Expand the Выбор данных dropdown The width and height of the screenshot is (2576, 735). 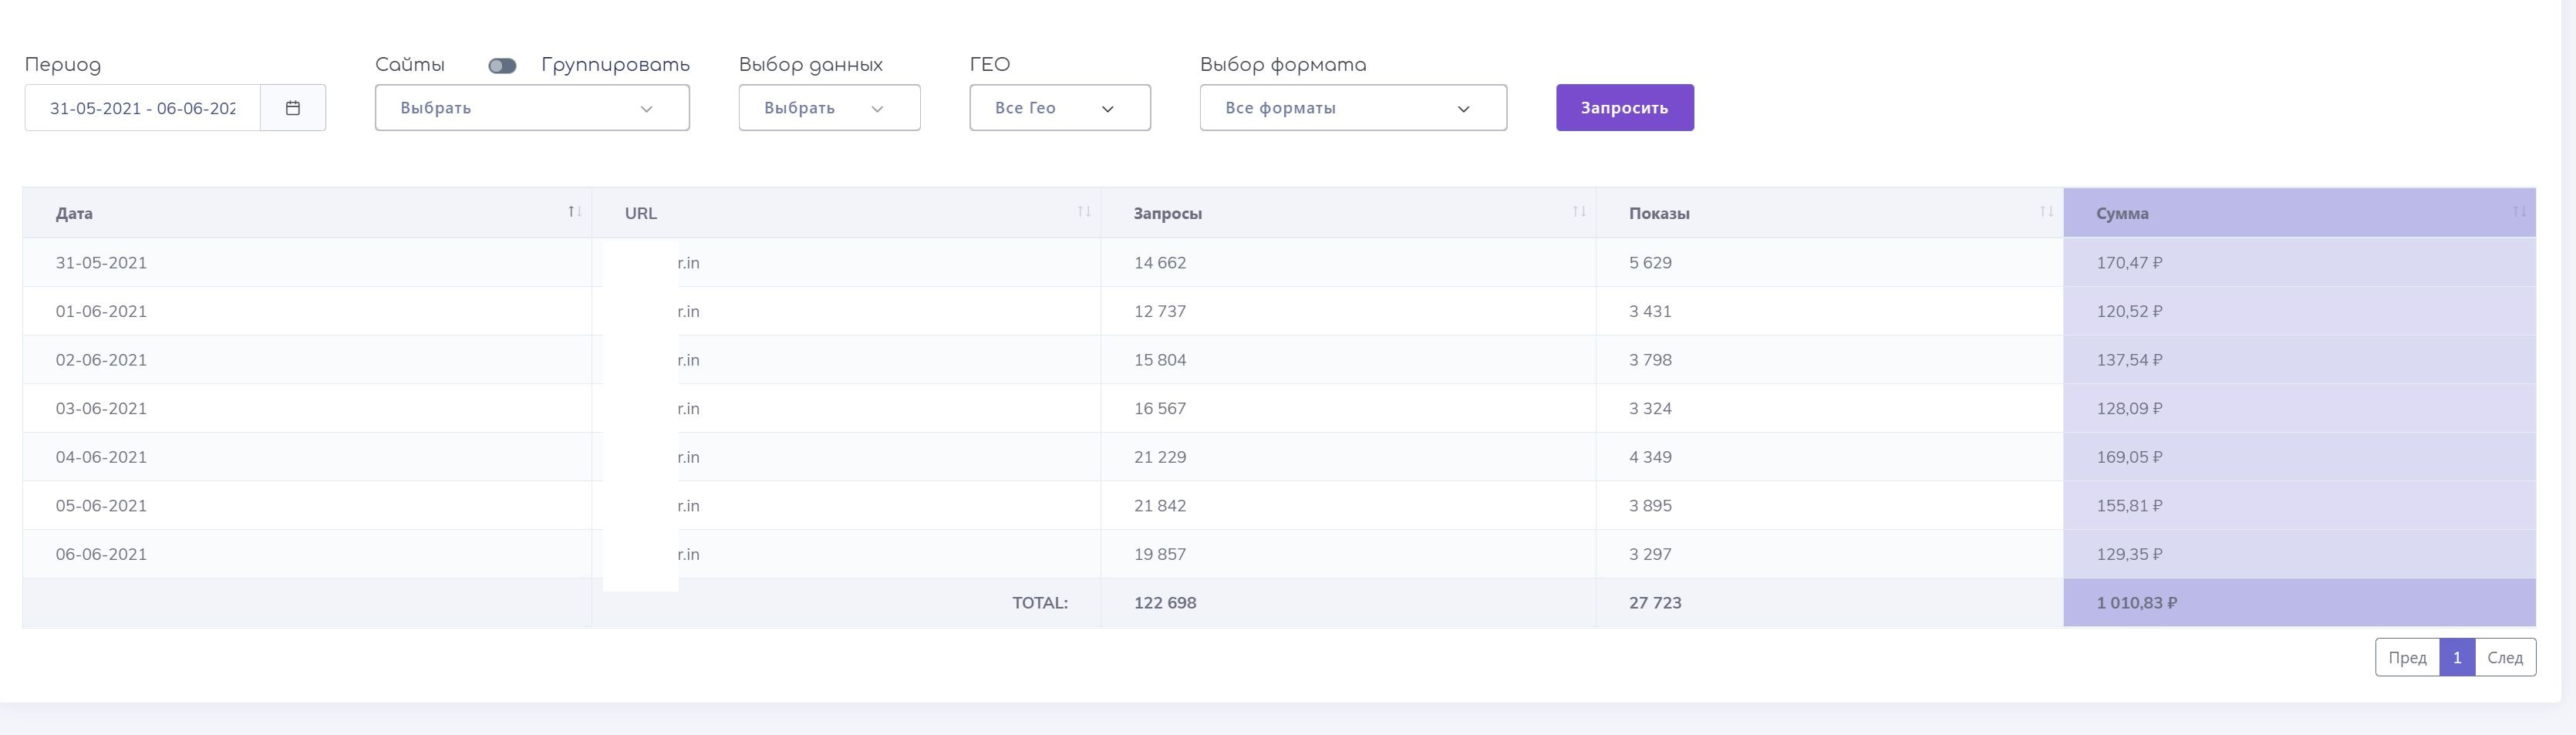click(829, 108)
